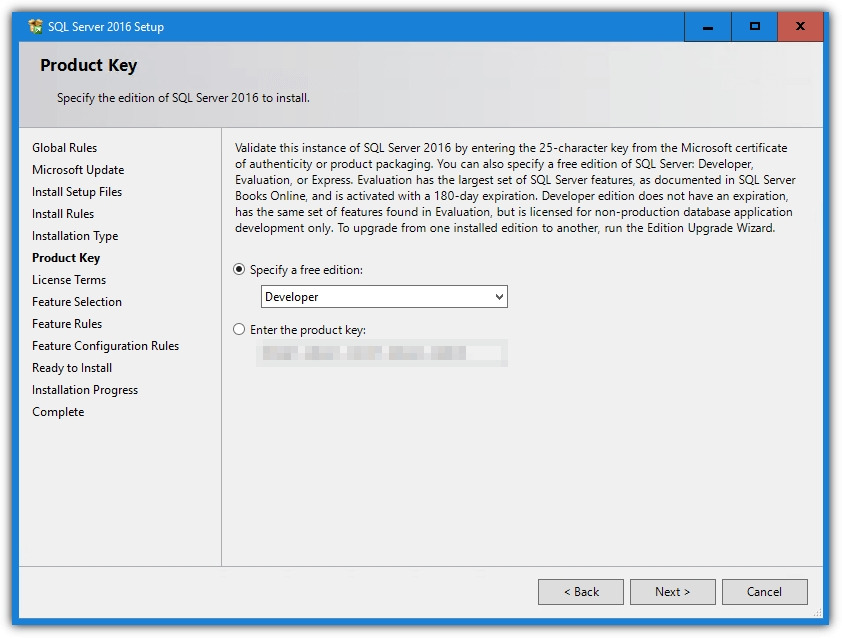This screenshot has width=842, height=638.
Task: Click the Product Key page heading
Action: 89,66
